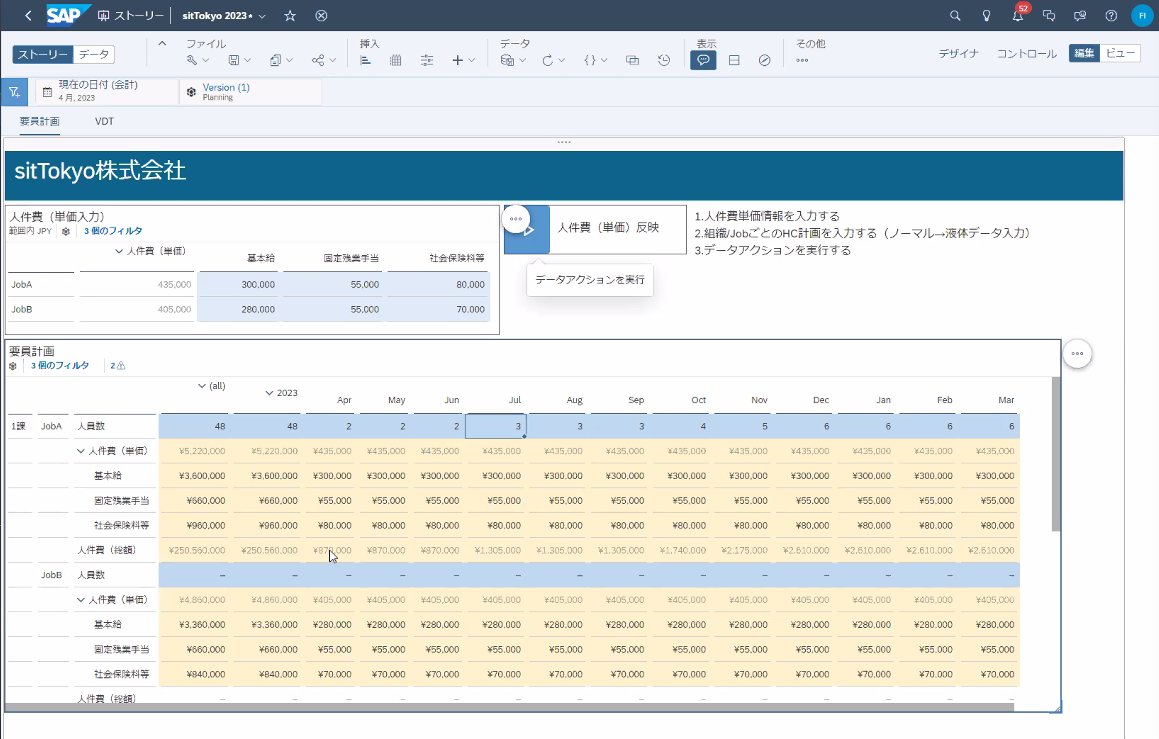Screen dimensions: 1159x739
Task: Open the wrench edit tools dropdown
Action: 197,61
